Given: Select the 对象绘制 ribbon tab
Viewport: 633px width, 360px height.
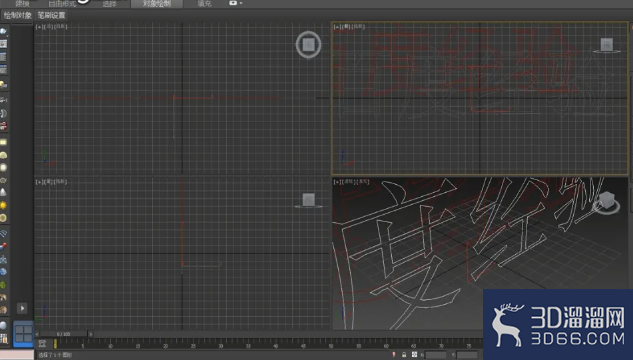Looking at the screenshot, I should tap(157, 4).
